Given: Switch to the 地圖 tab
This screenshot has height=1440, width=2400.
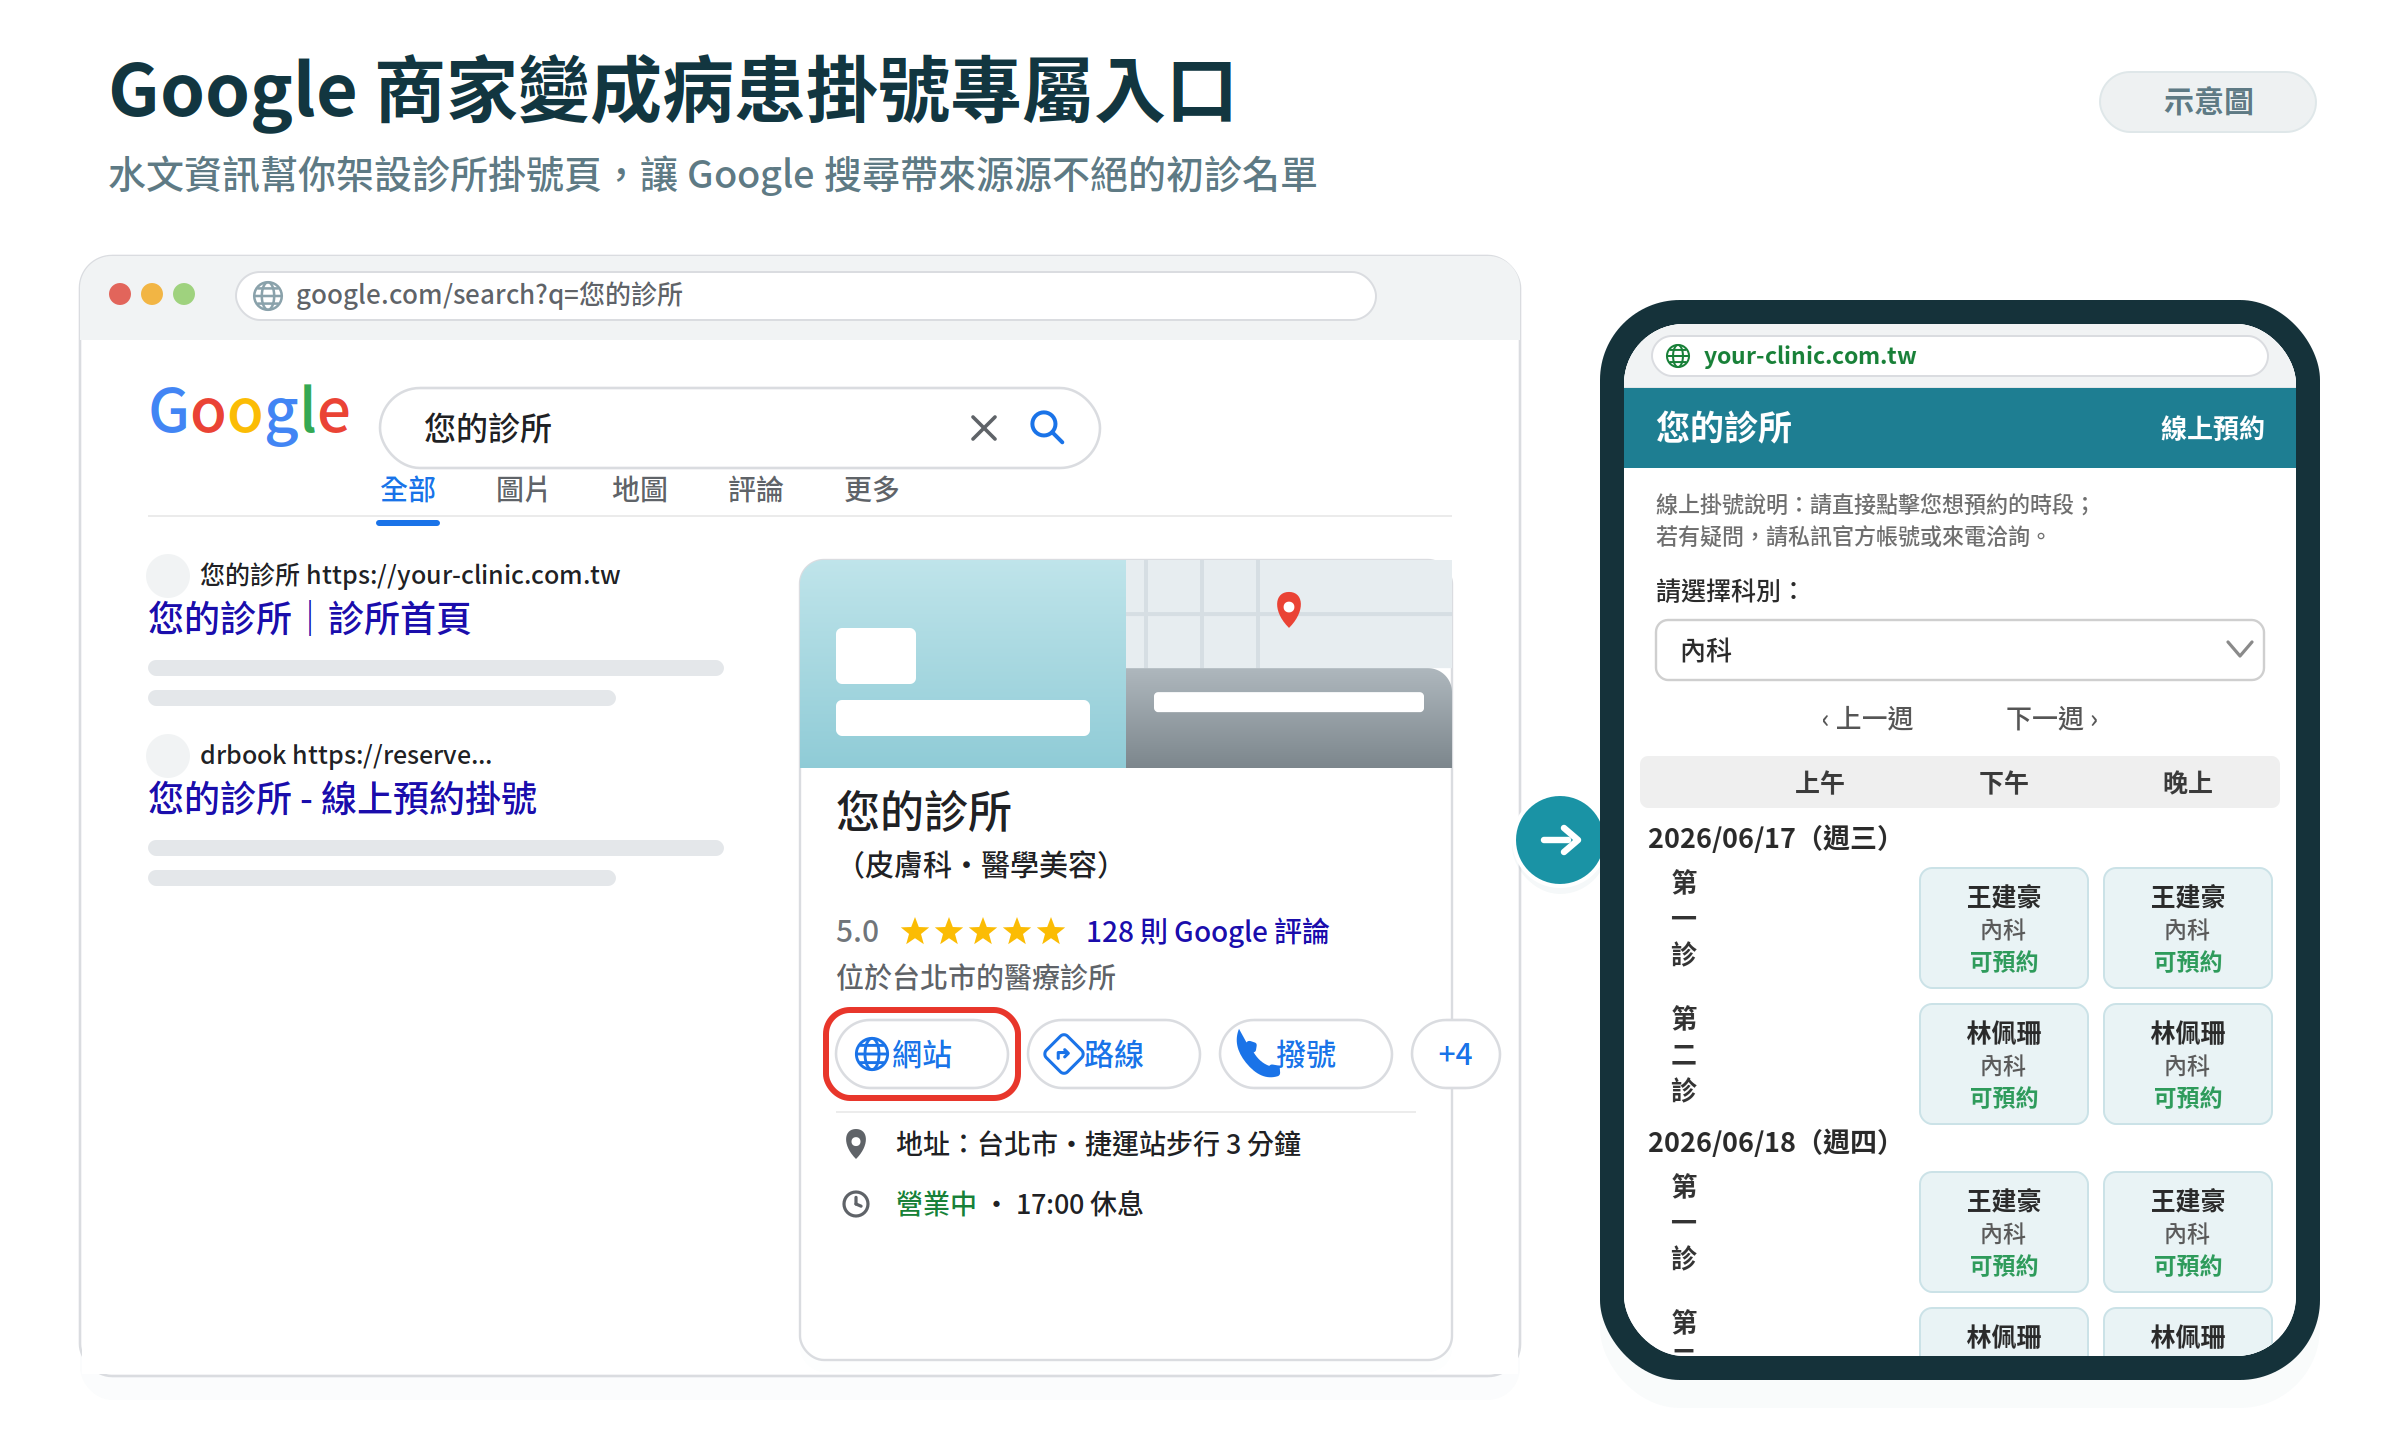Looking at the screenshot, I should 640,490.
